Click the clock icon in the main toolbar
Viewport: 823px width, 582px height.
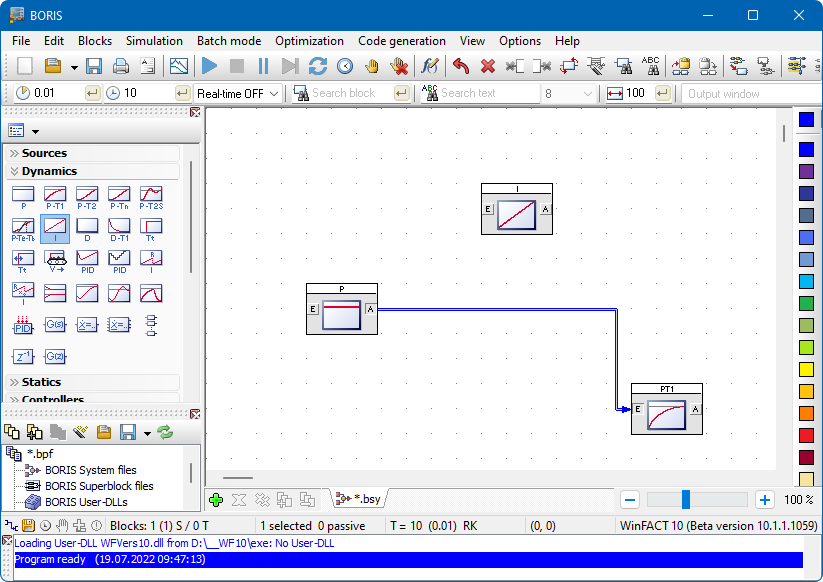coord(345,66)
